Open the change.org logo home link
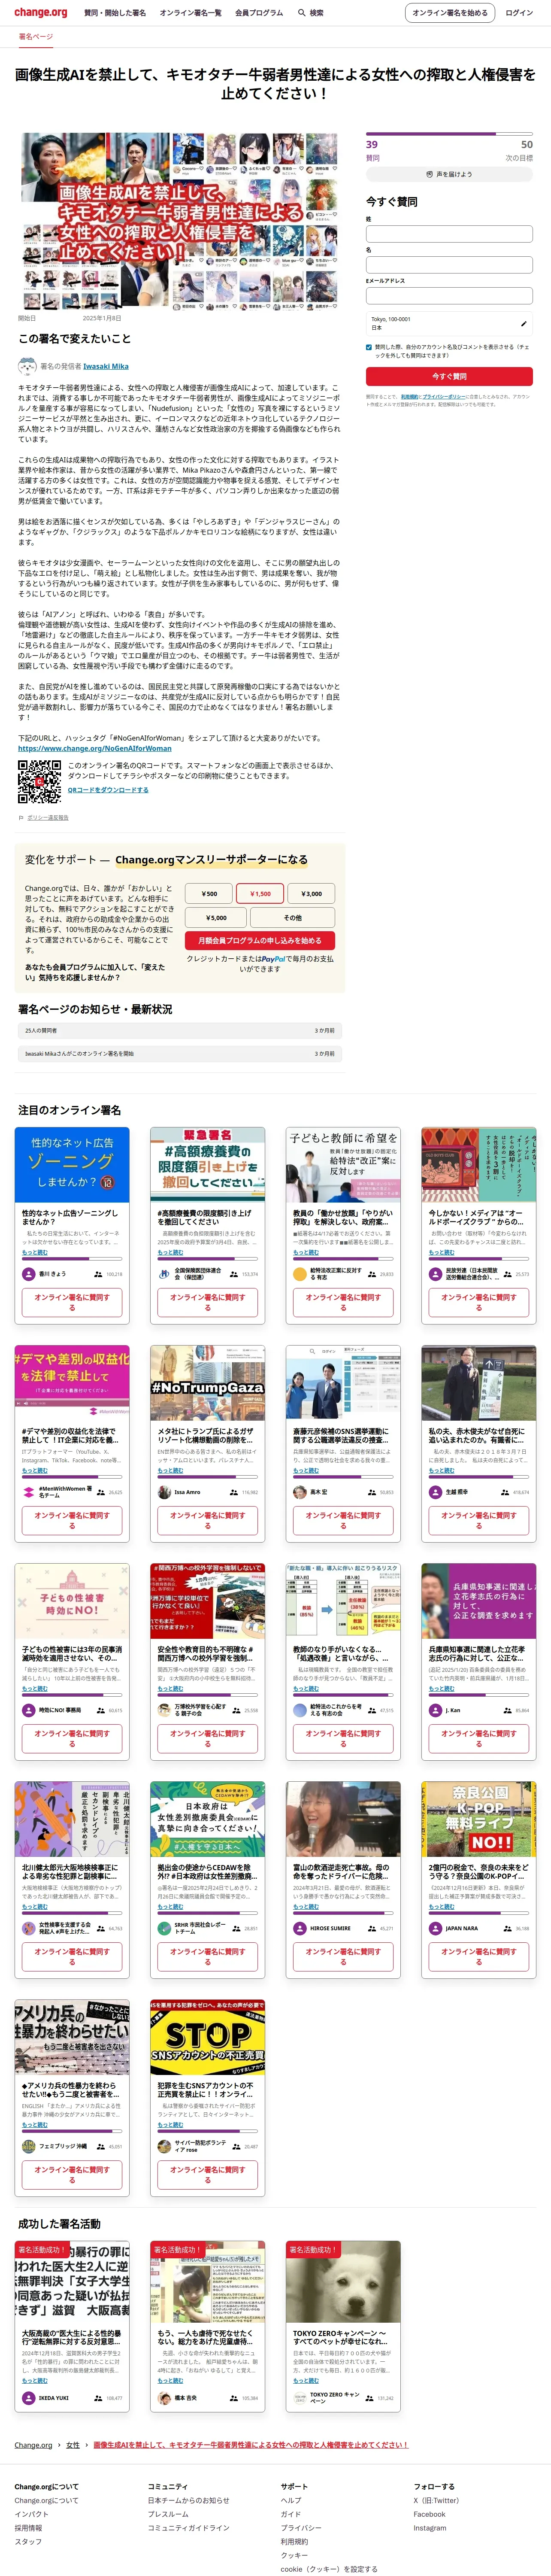 coord(41,13)
